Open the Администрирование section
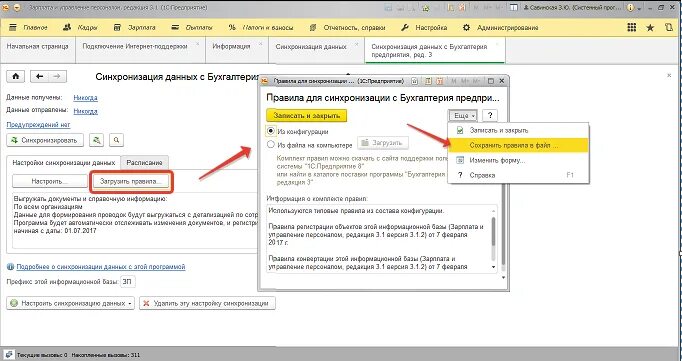The image size is (682, 361). click(500, 27)
